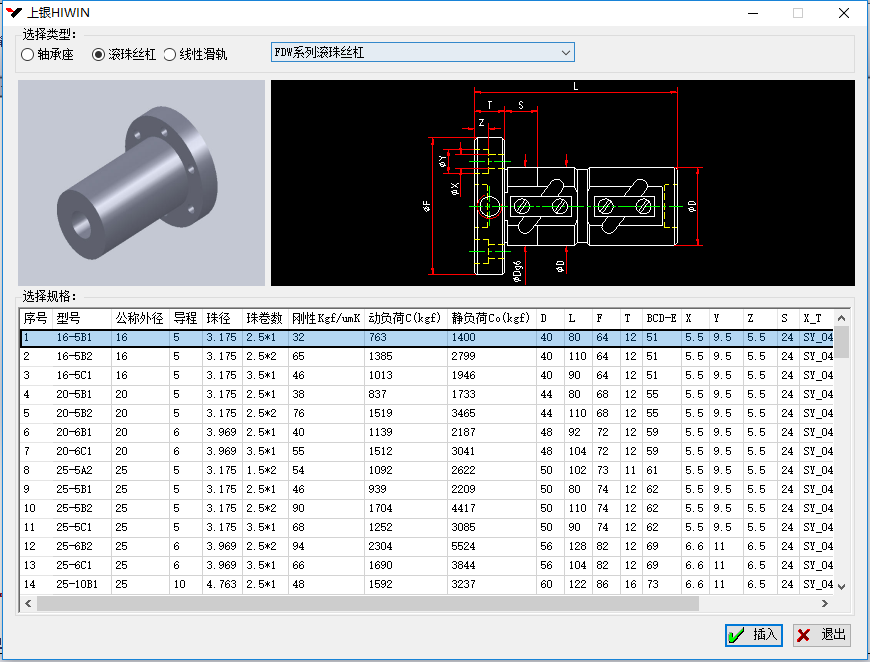Click the 动负荷C(kgf) column header
The height and width of the screenshot is (662, 870).
coord(405,318)
